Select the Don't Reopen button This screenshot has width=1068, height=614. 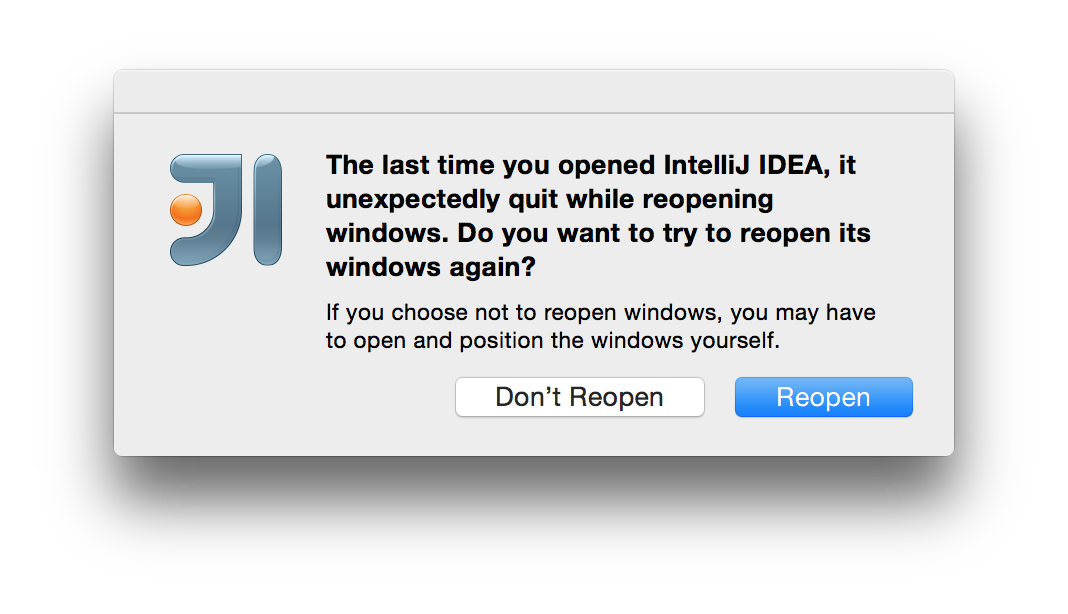coord(580,397)
